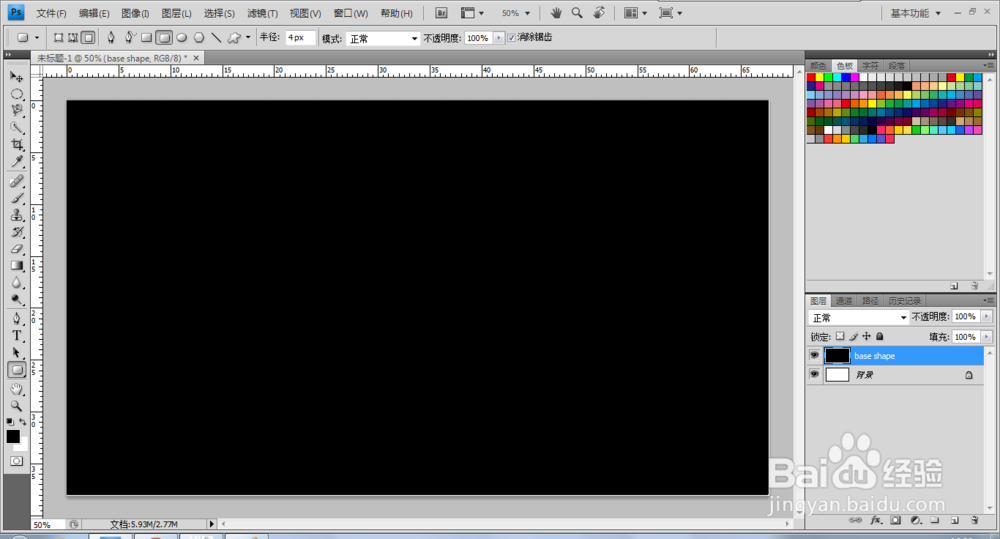1000x539 pixels.
Task: Select the Zoom tool in the toolbox
Action: pos(17,406)
